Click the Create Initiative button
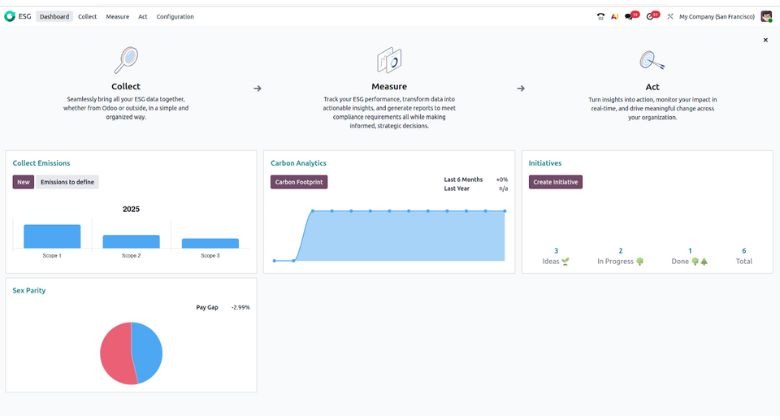The image size is (780, 420). (555, 182)
